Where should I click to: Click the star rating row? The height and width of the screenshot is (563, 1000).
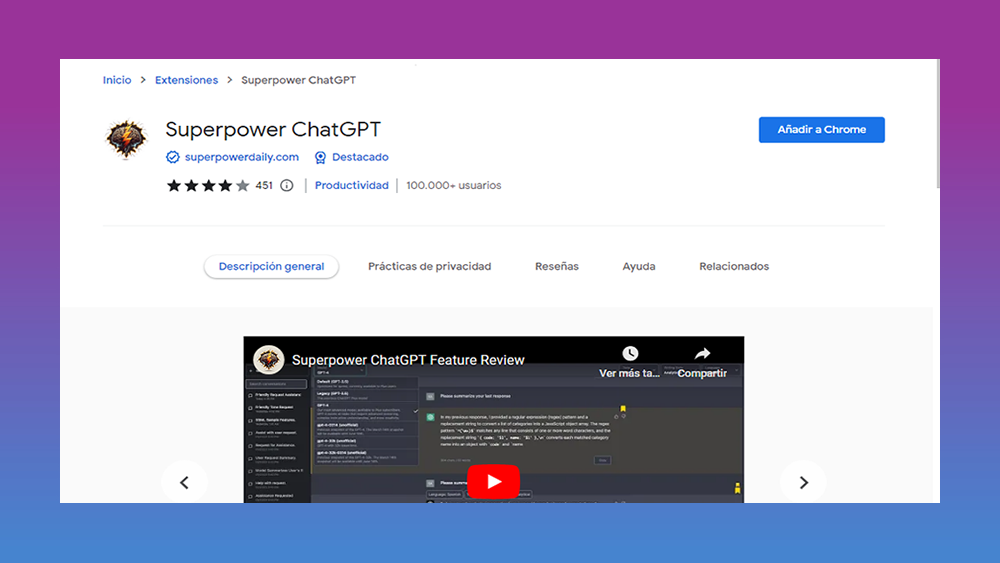pyautogui.click(x=208, y=186)
